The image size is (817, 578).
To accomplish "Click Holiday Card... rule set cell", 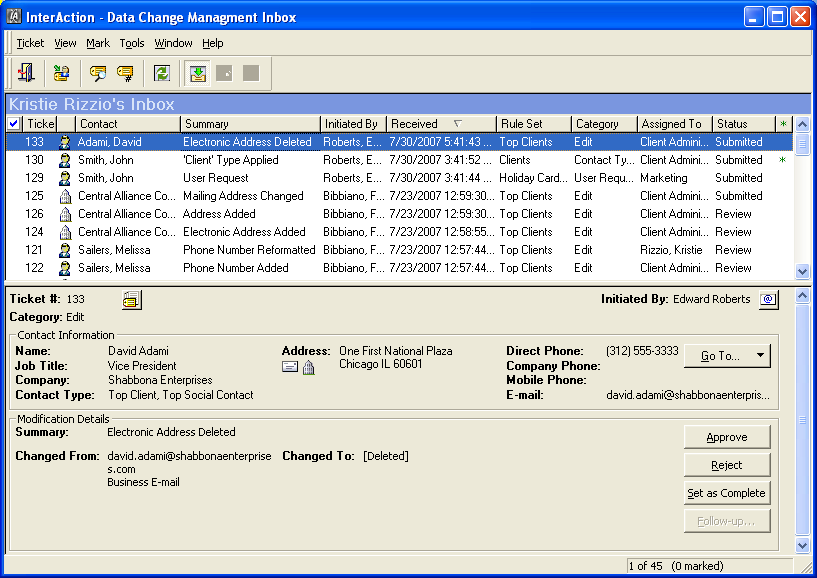I will [533, 178].
